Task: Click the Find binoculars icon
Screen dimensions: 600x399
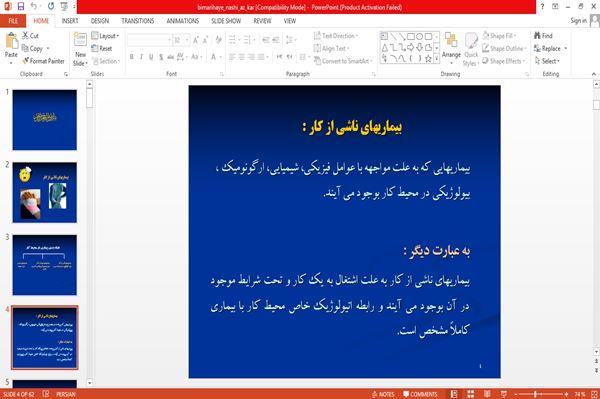Action: tap(543, 36)
